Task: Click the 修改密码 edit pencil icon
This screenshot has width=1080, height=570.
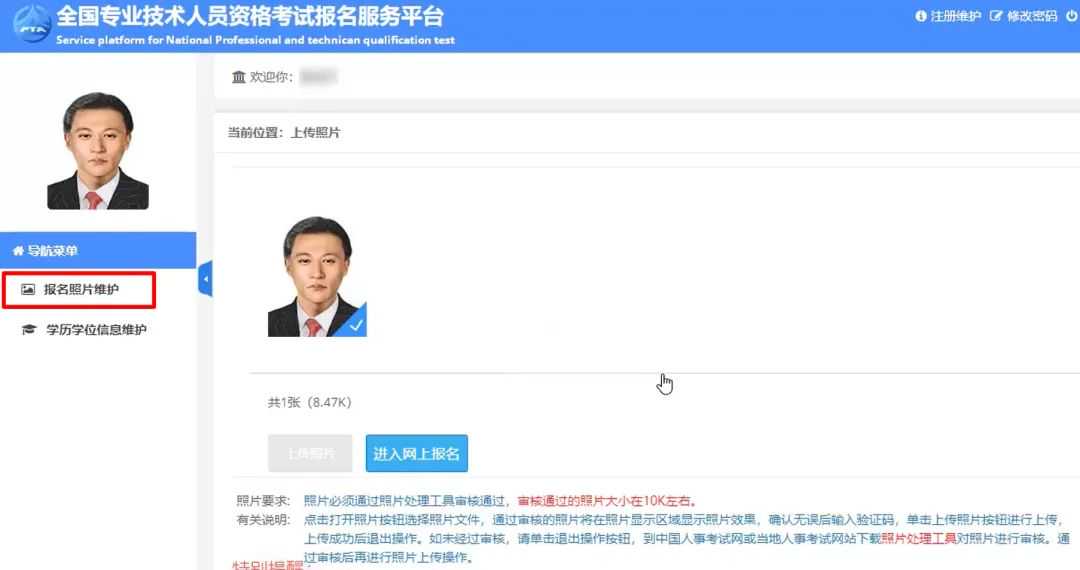Action: [996, 17]
